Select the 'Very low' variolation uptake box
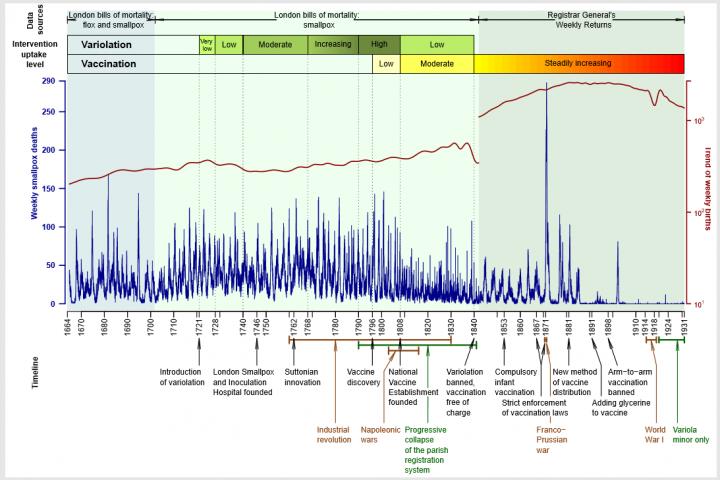The image size is (720, 480). [206, 45]
